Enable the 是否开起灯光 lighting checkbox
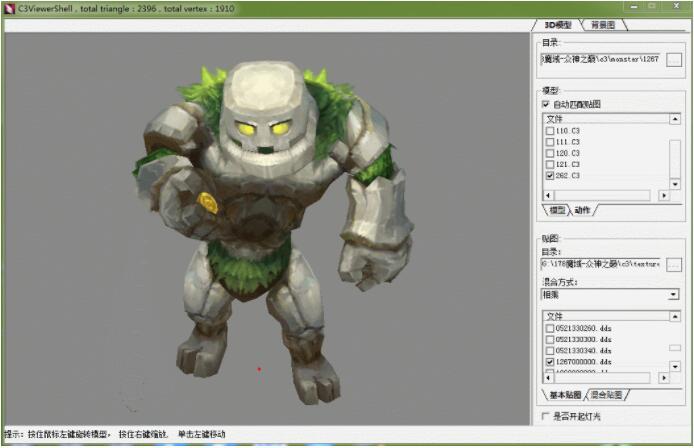 pos(545,416)
